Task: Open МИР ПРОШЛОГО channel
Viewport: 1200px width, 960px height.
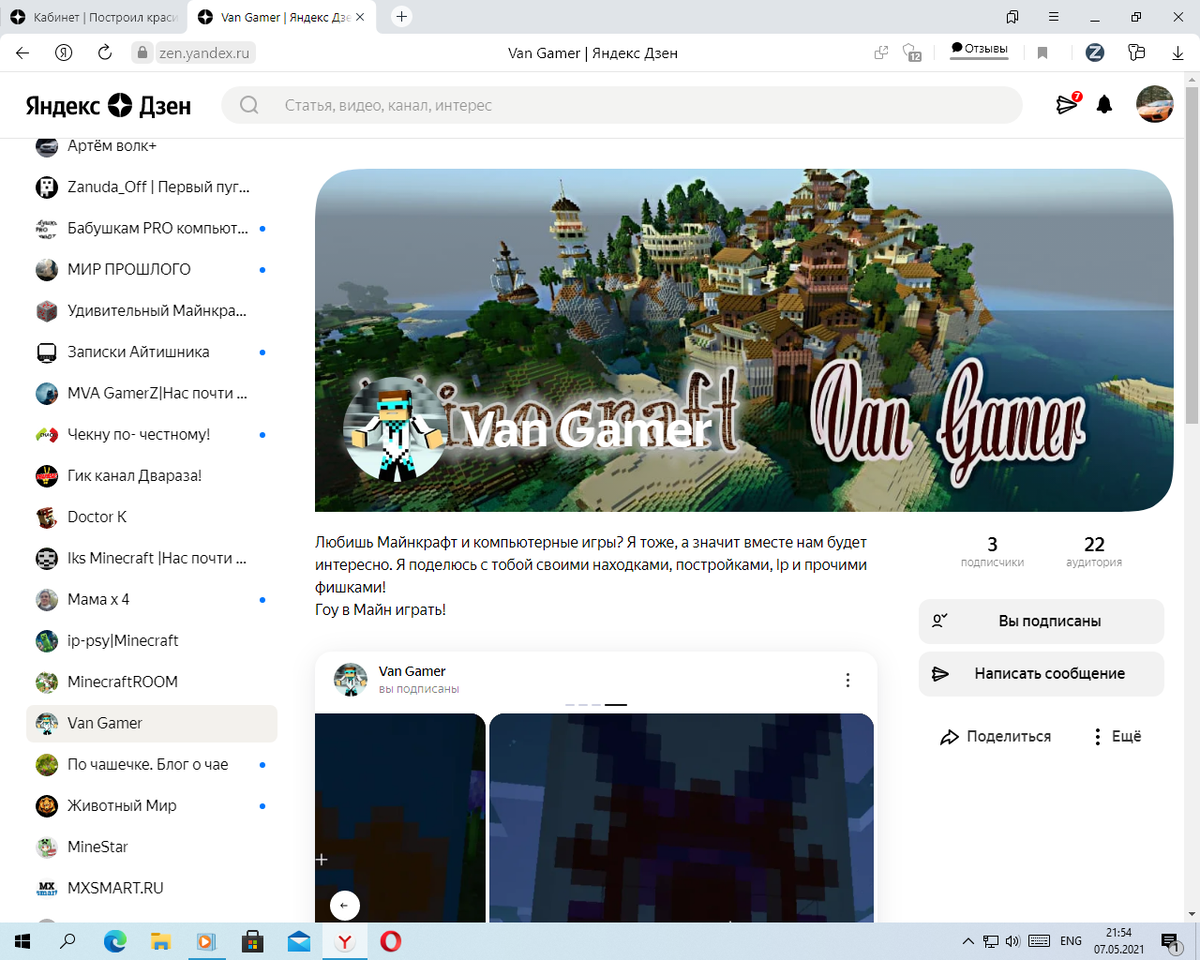Action: (151, 269)
